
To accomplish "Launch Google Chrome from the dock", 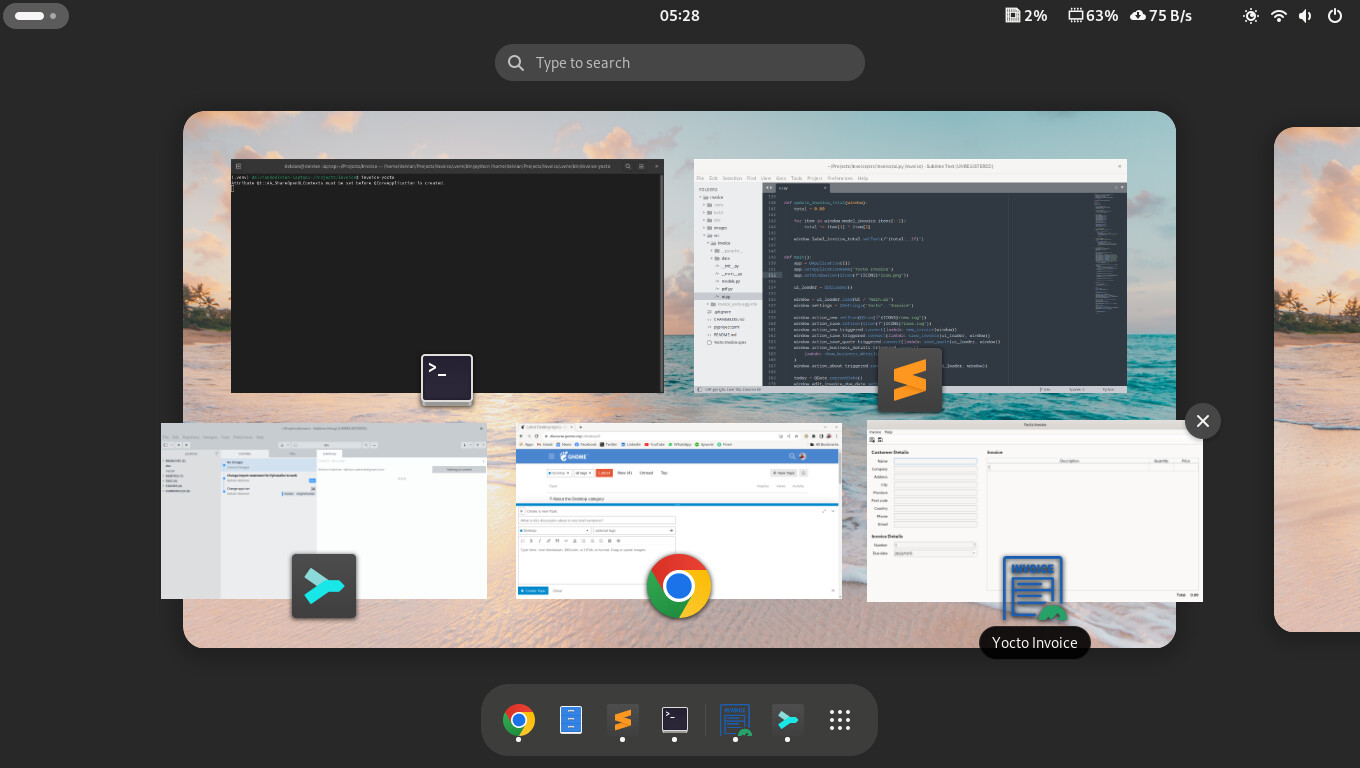I will tap(518, 720).
